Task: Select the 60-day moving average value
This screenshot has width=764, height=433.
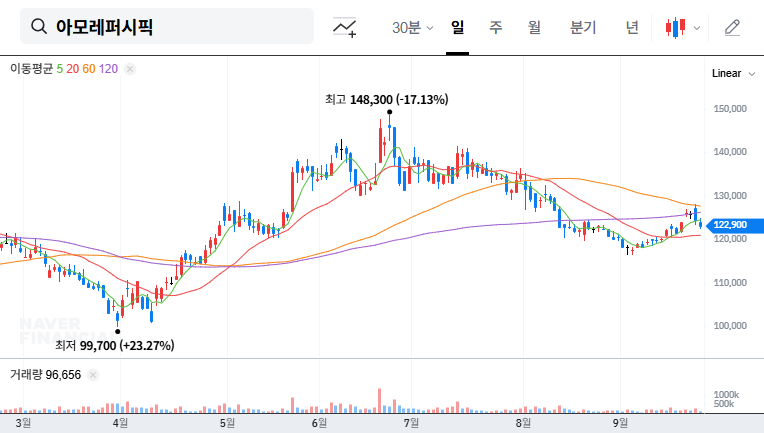Action: [89, 69]
